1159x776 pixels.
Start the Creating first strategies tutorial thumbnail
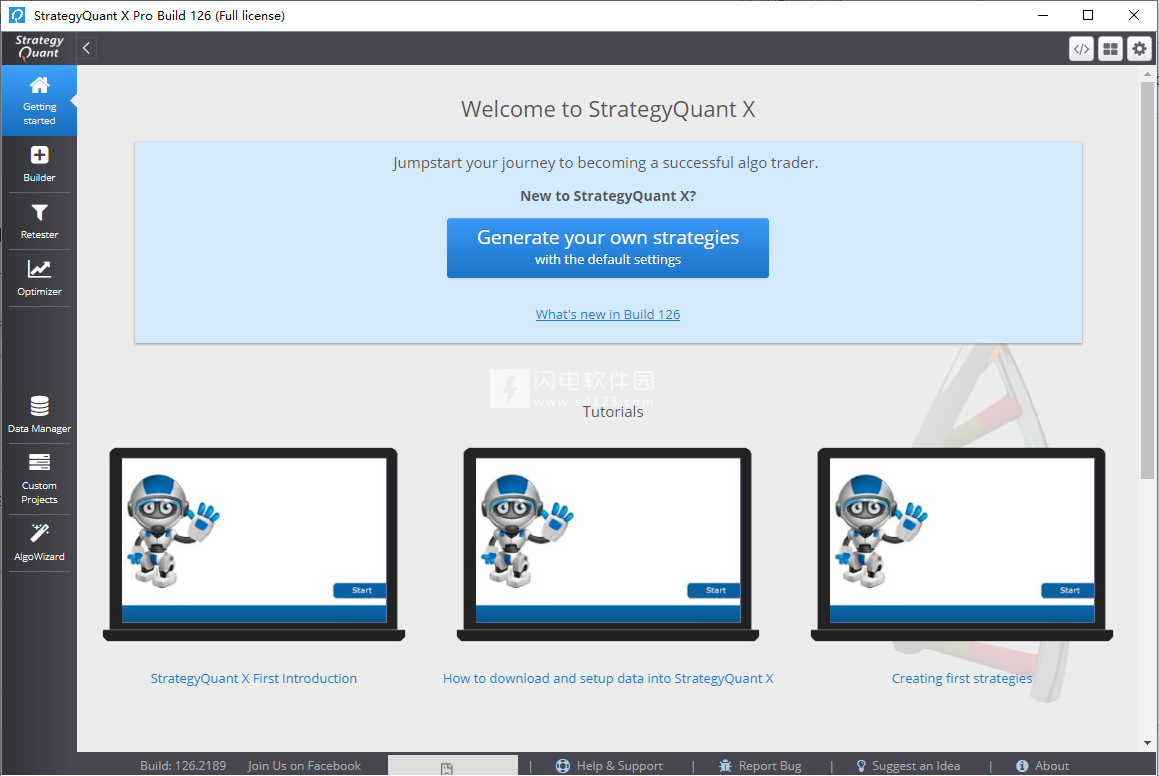click(962, 544)
